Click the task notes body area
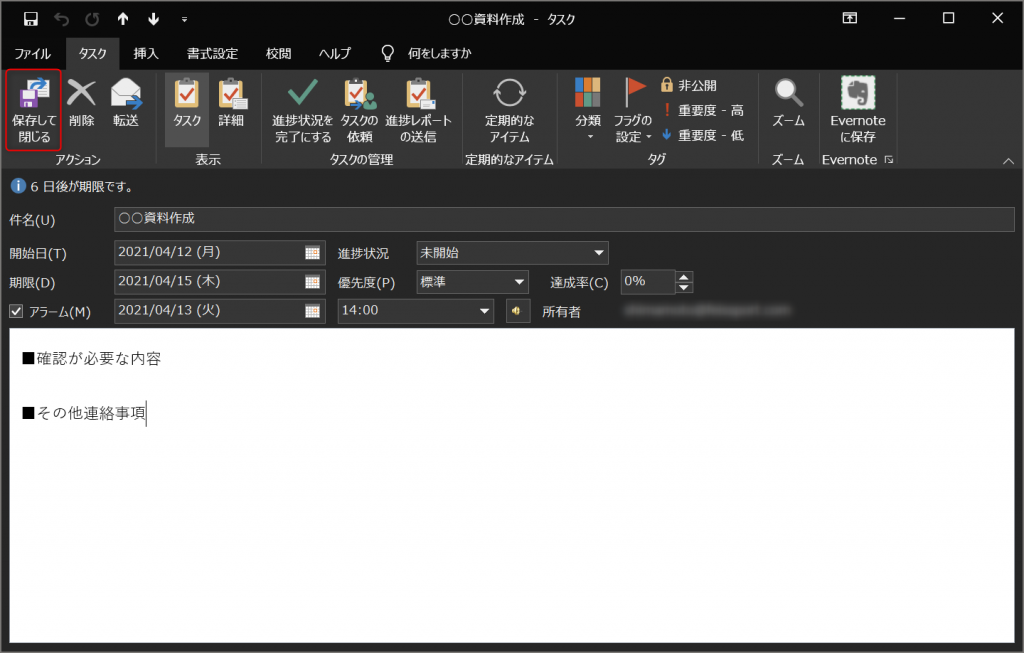 512,485
